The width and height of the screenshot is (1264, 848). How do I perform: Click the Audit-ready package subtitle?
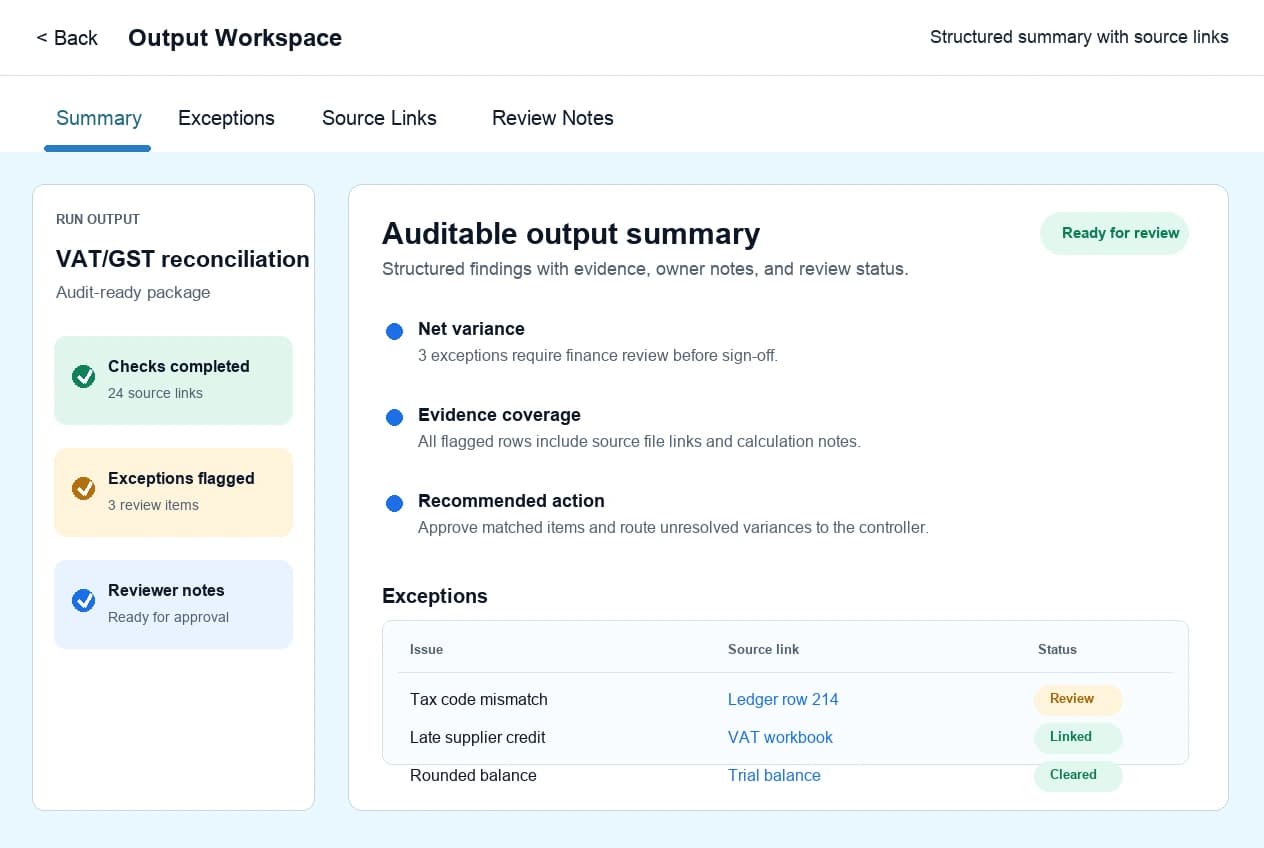click(x=133, y=293)
